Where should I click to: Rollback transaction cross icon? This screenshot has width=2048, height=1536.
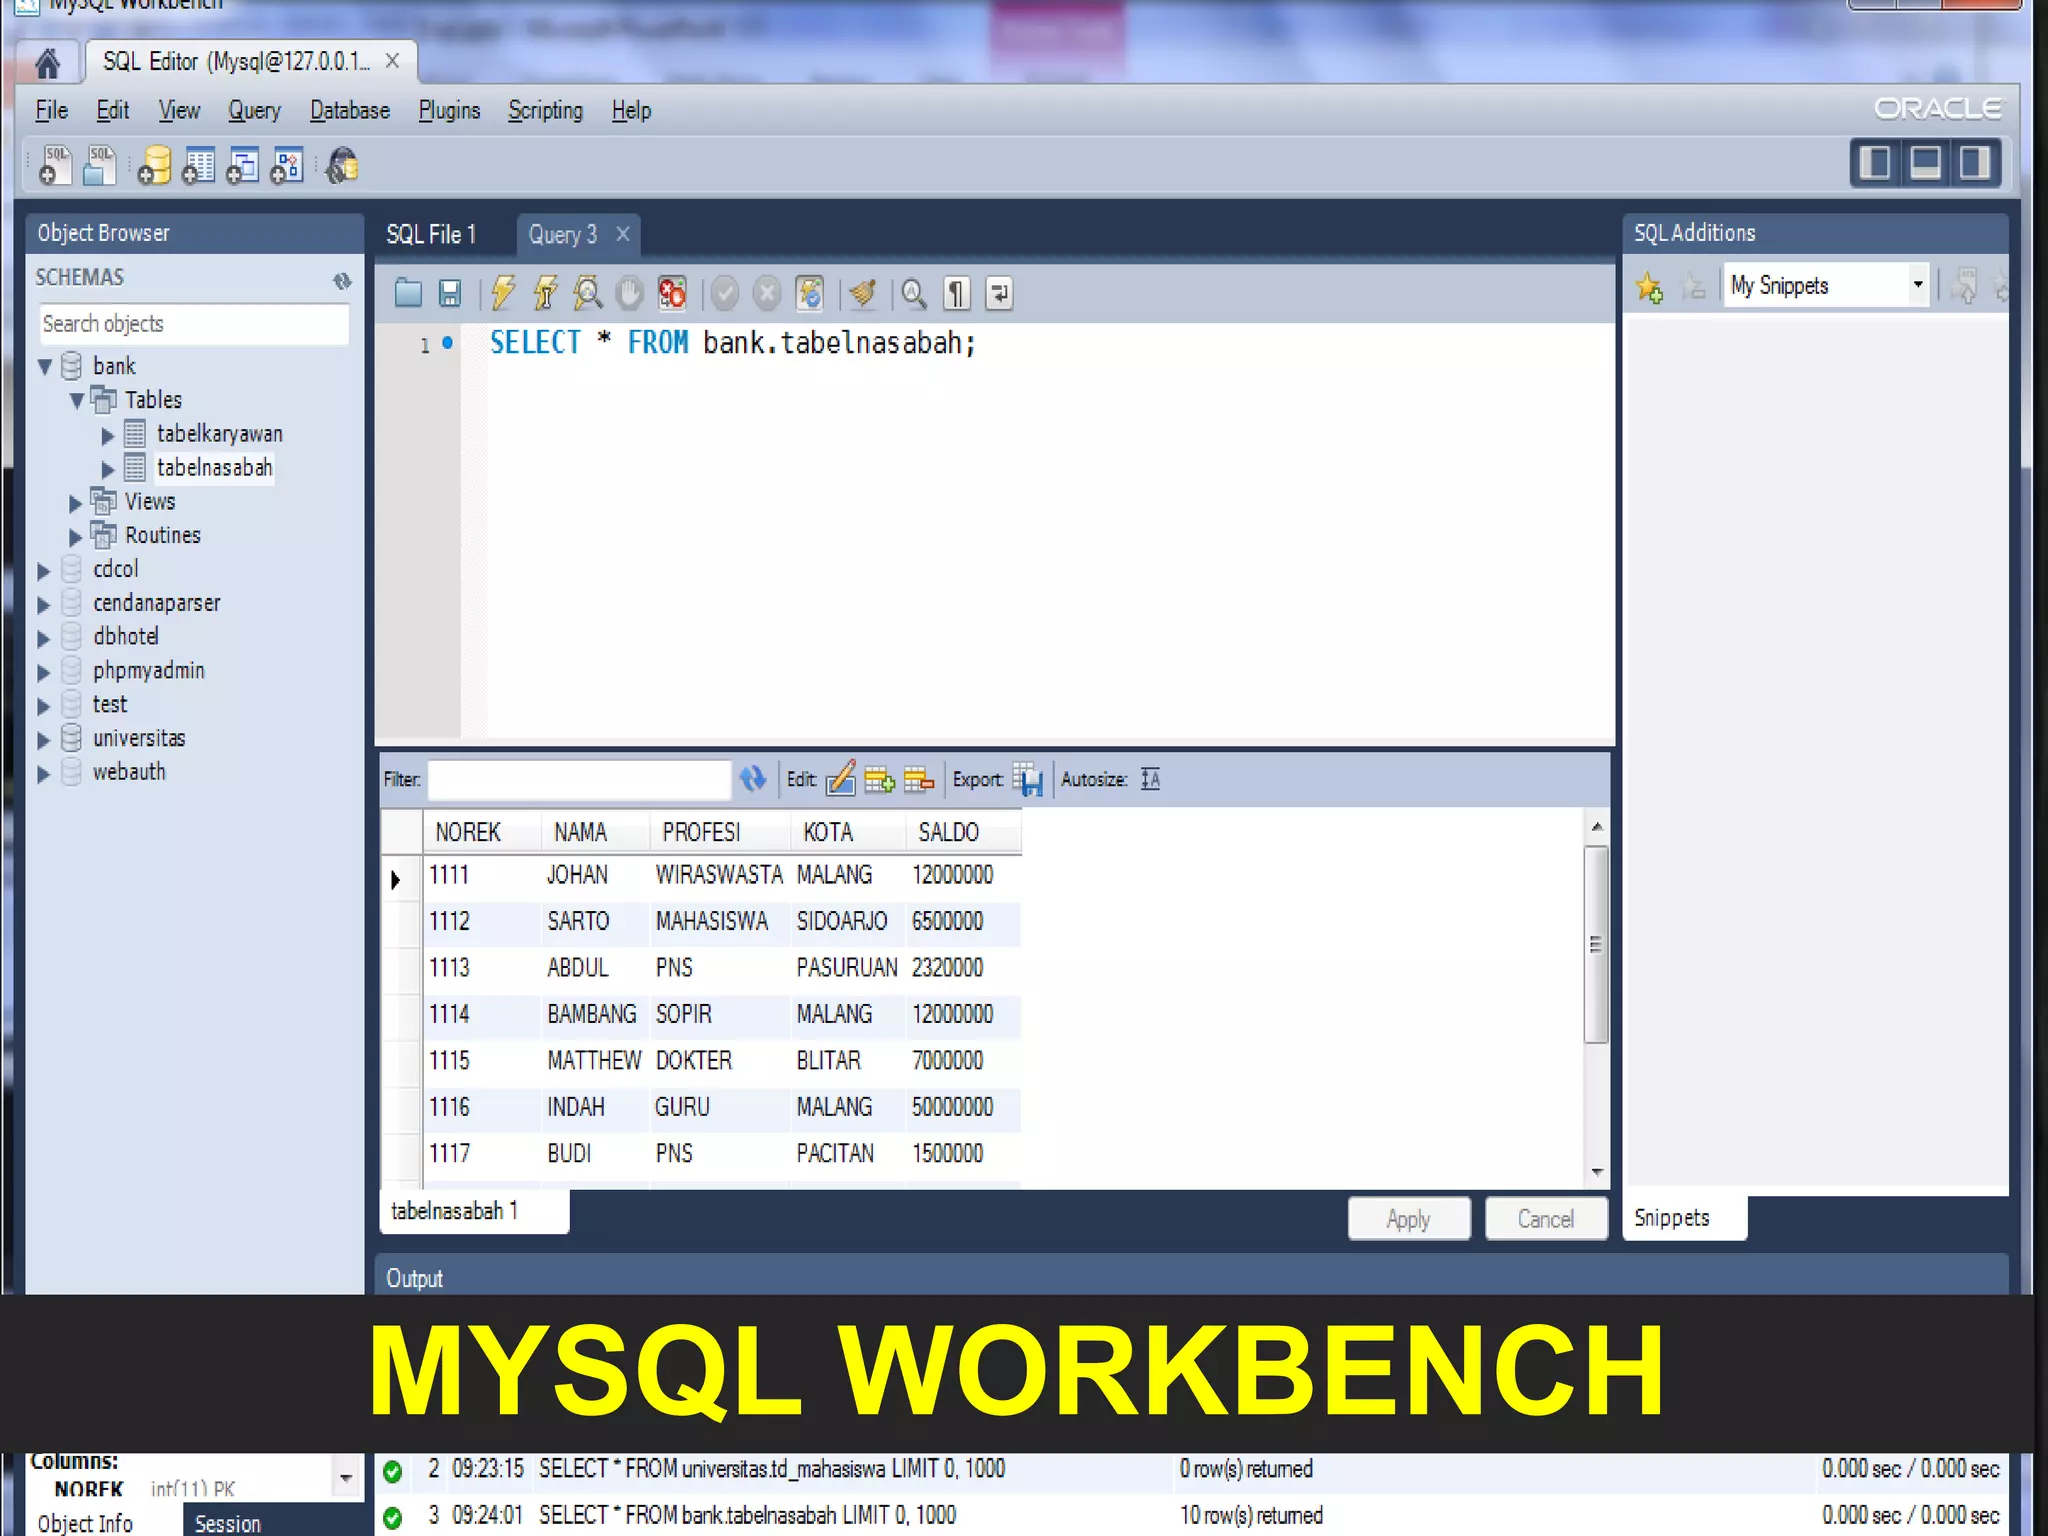click(767, 293)
